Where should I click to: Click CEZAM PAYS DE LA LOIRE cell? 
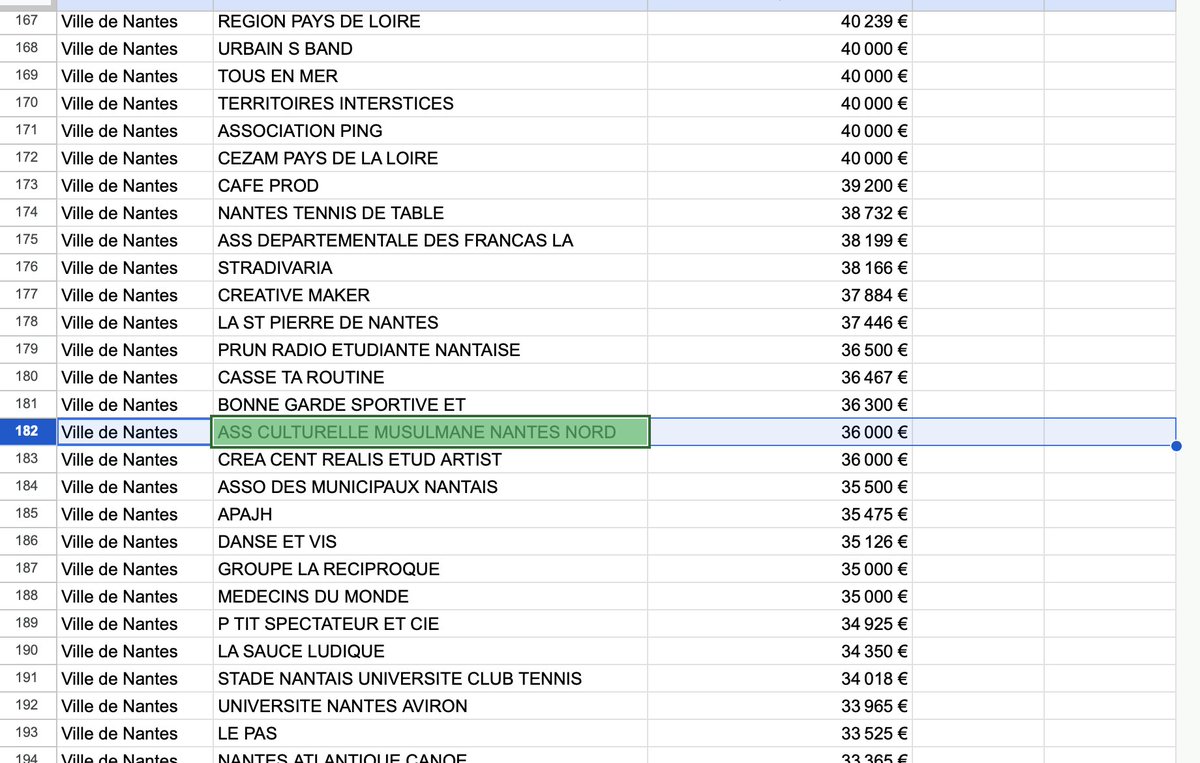[430, 158]
